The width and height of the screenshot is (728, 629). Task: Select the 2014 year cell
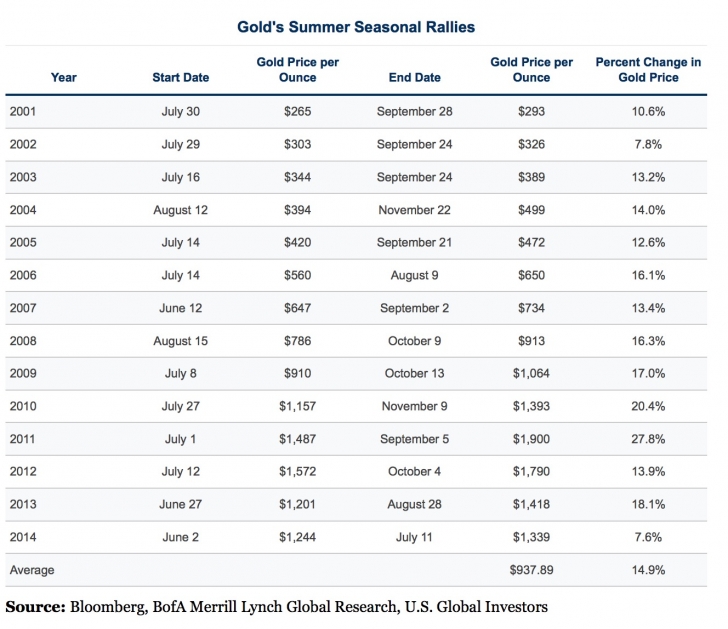(x=23, y=537)
